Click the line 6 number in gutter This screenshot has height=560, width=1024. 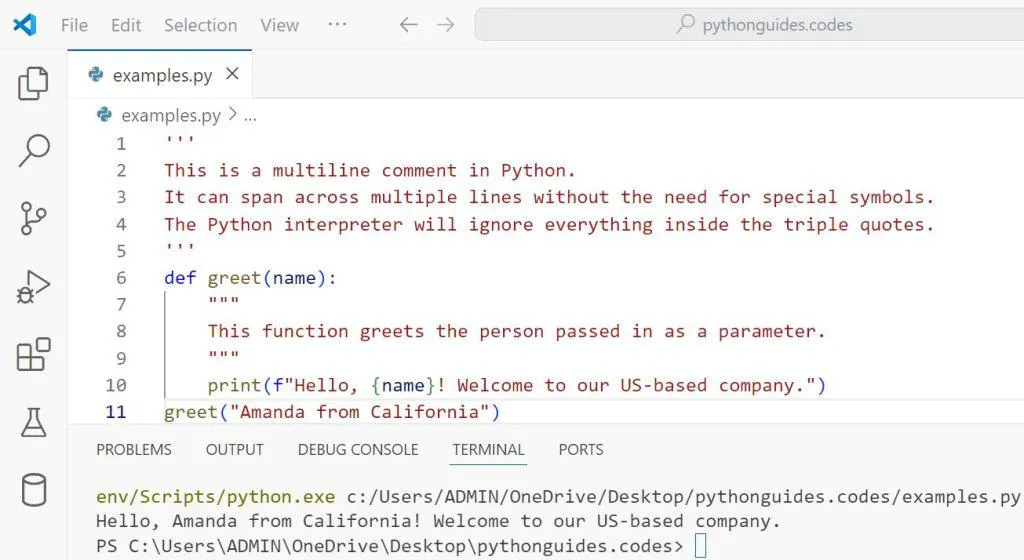(121, 278)
